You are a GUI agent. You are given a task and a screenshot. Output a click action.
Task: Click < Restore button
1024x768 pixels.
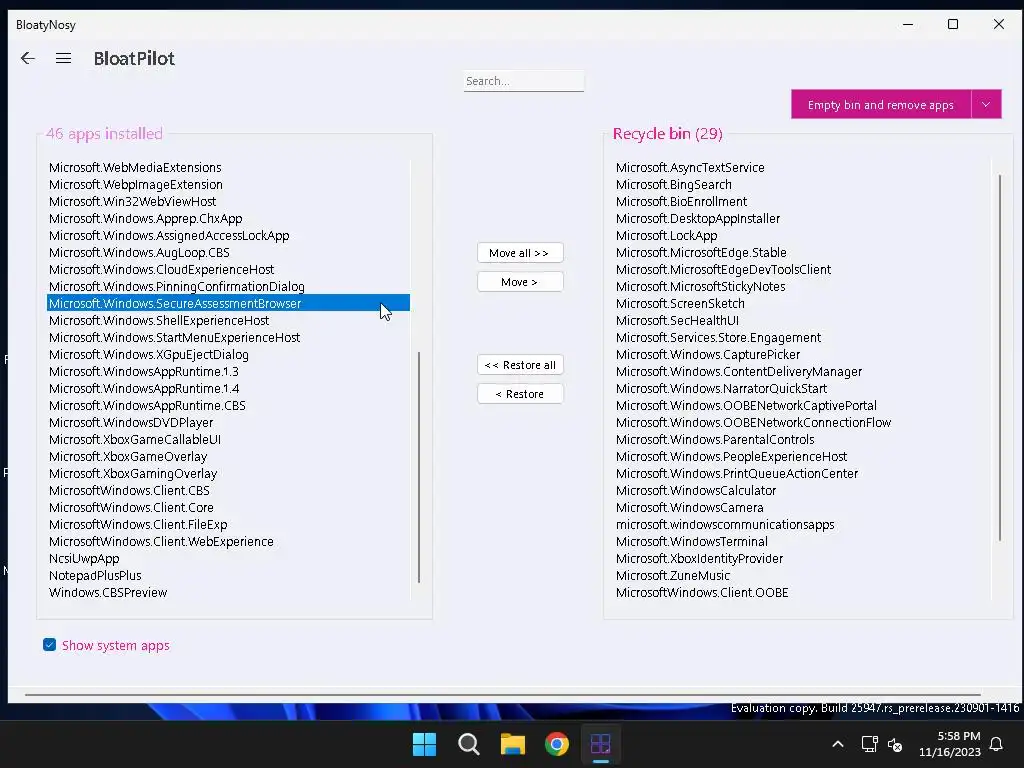pyautogui.click(x=520, y=394)
